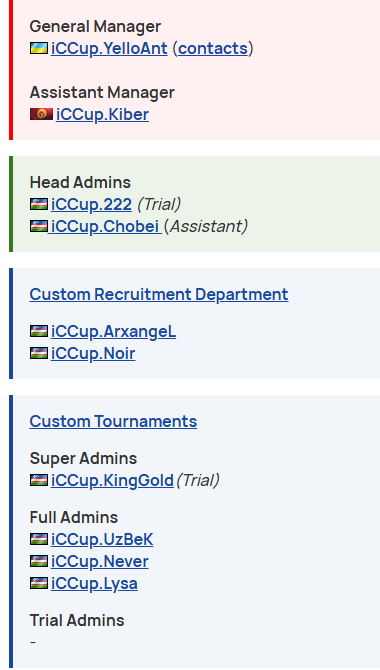
Task: Click the flag icon beside iCCup.UzBeK
Action: [x=38, y=539]
